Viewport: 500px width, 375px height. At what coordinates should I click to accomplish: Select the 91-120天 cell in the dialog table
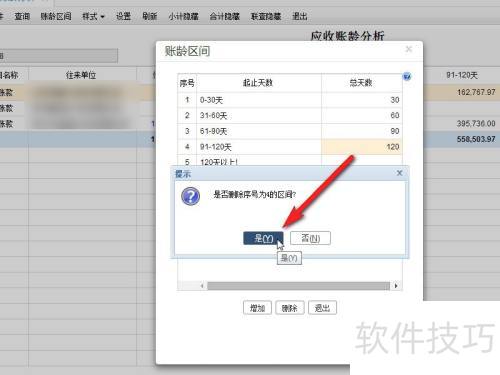pyautogui.click(x=259, y=147)
